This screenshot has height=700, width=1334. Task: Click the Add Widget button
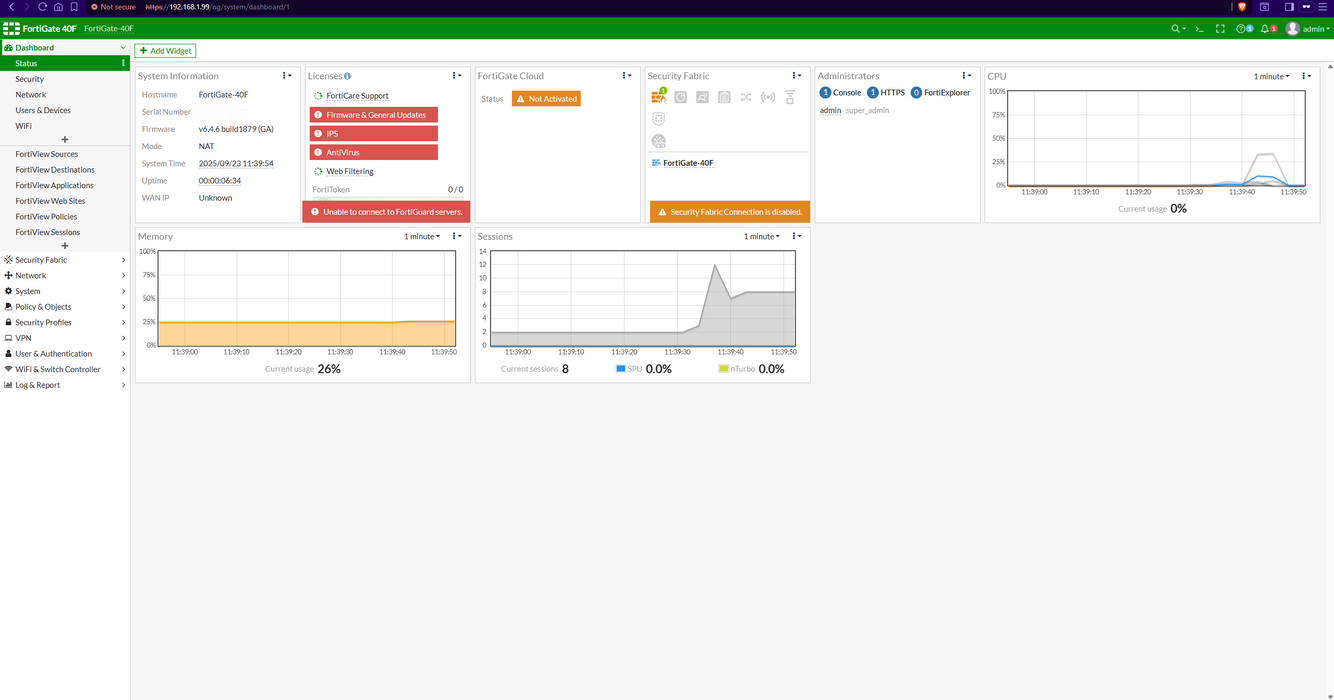pos(165,50)
